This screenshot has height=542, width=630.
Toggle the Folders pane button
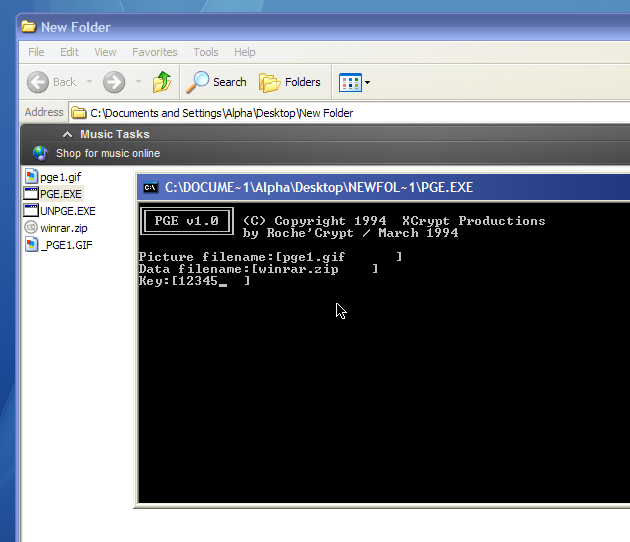(290, 82)
